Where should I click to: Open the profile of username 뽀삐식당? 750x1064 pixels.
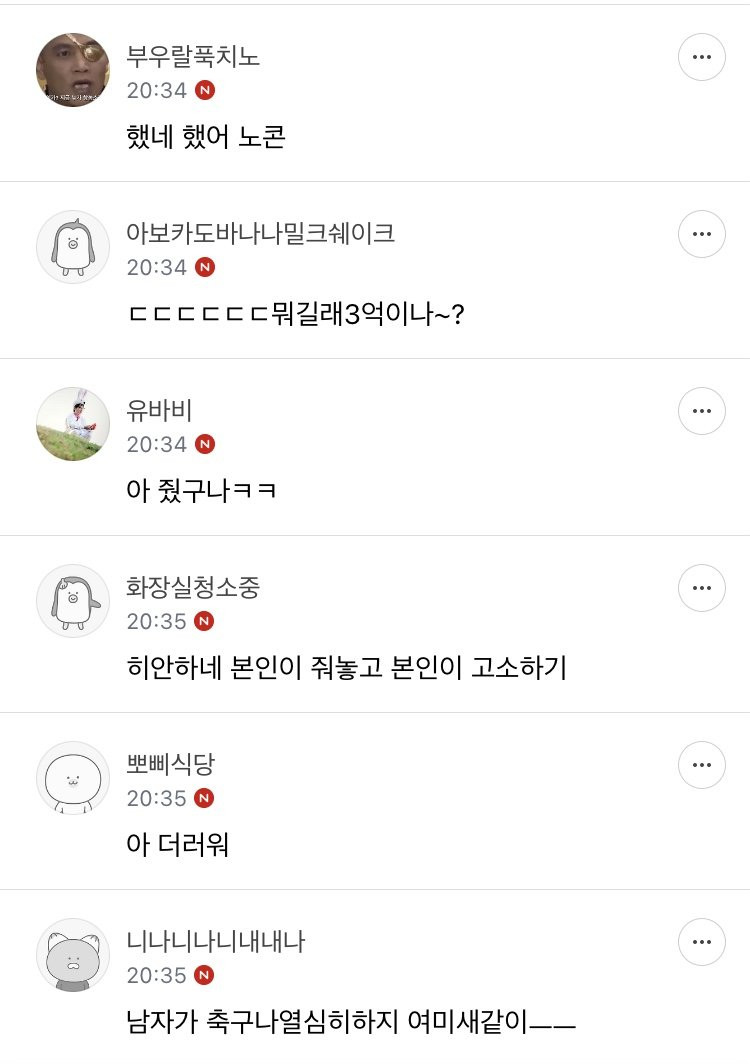coord(171,764)
